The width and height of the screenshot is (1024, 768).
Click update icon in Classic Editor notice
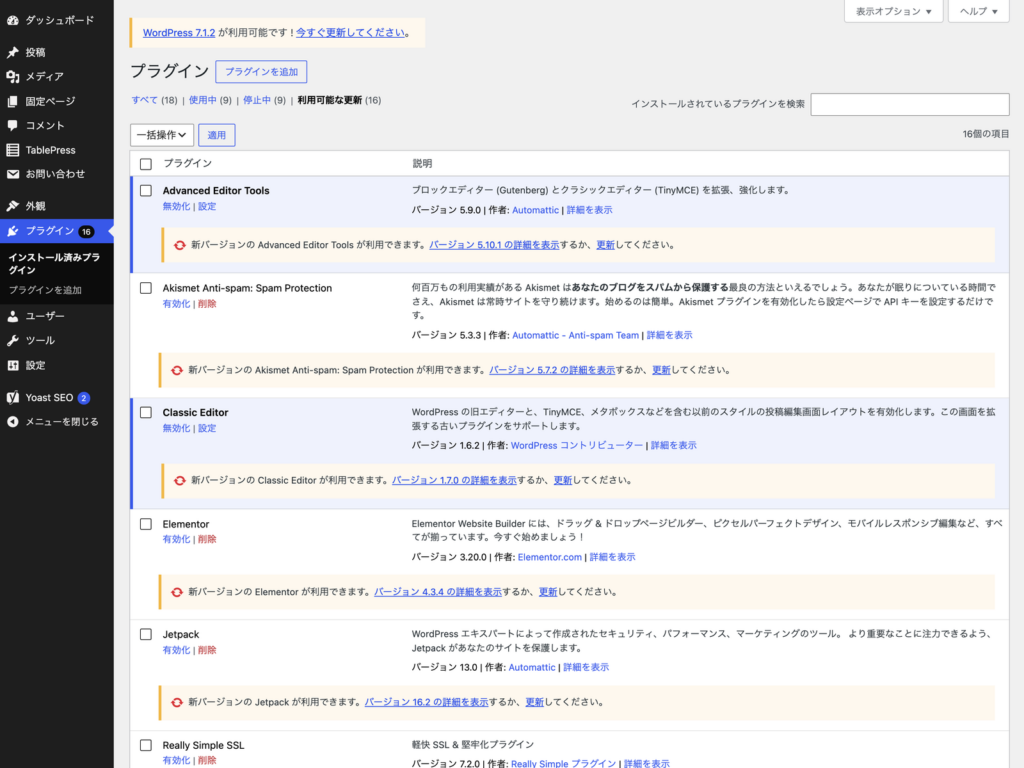click(x=180, y=480)
